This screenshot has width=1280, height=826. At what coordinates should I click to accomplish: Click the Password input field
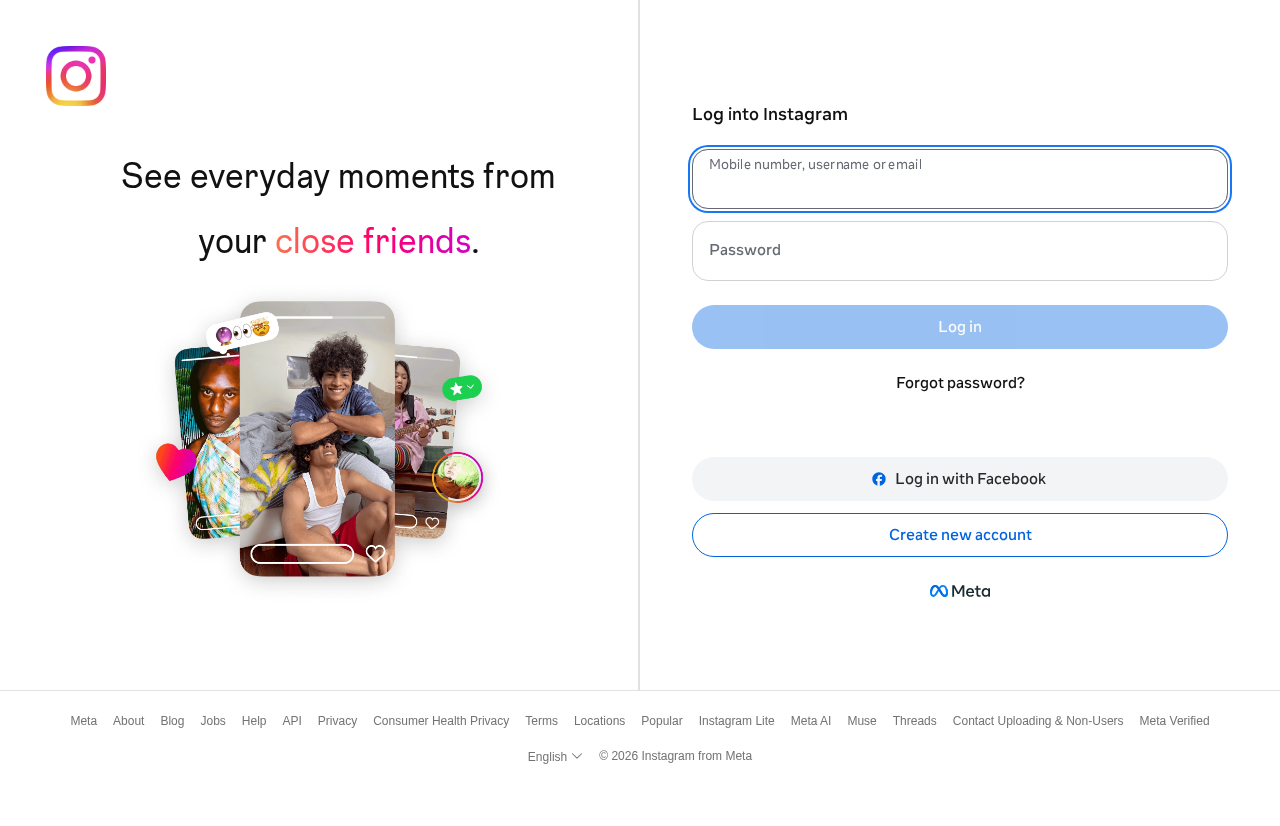click(x=960, y=251)
